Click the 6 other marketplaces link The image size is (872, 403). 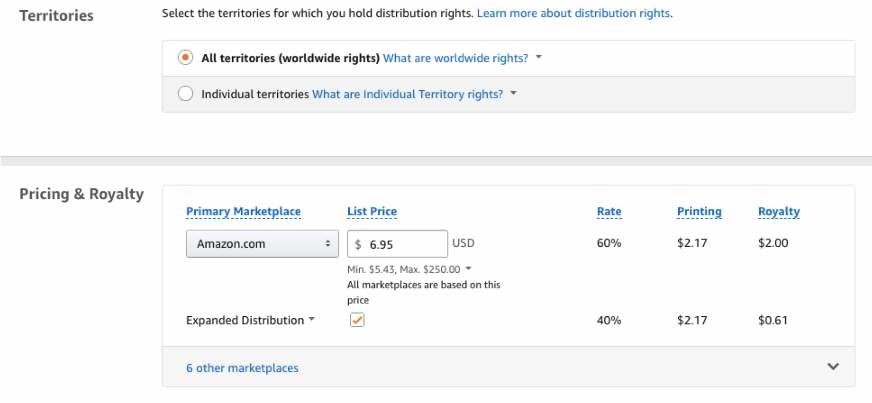coord(242,368)
